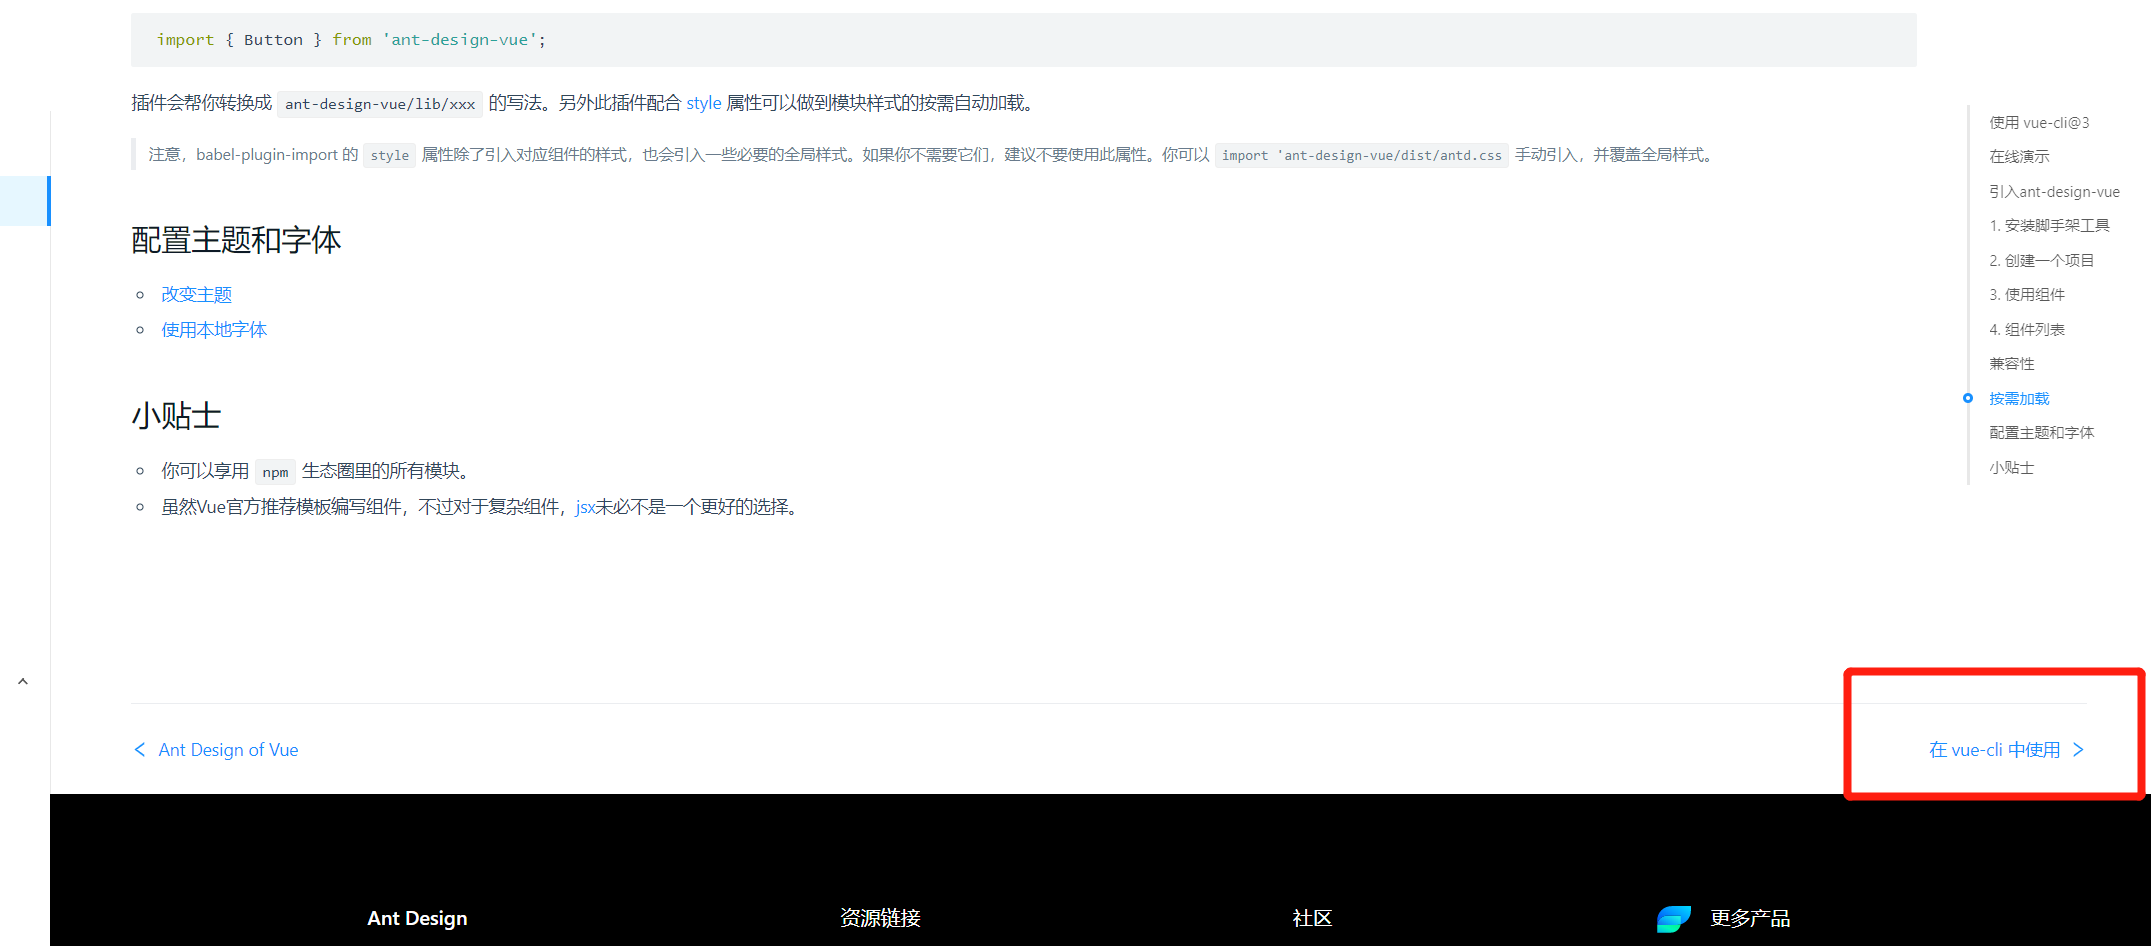Jump to 配置主题和字体 in anchor list
This screenshot has height=946, width=2151.
pyautogui.click(x=2041, y=432)
